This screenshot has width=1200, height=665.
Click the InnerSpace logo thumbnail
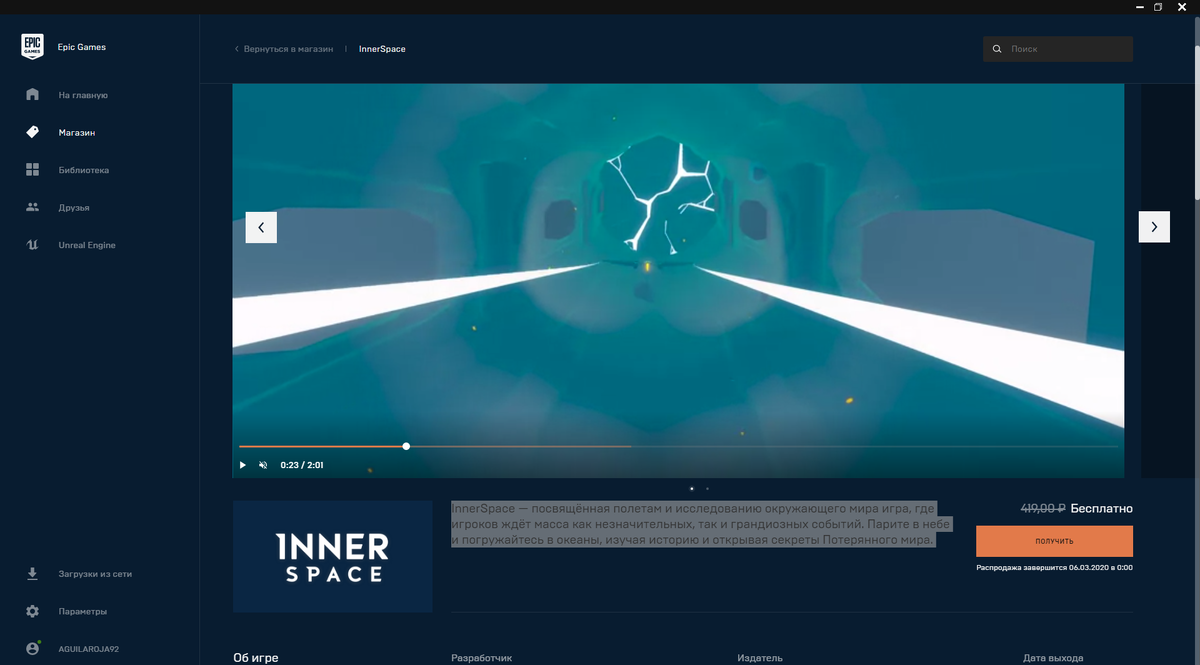tap(332, 557)
